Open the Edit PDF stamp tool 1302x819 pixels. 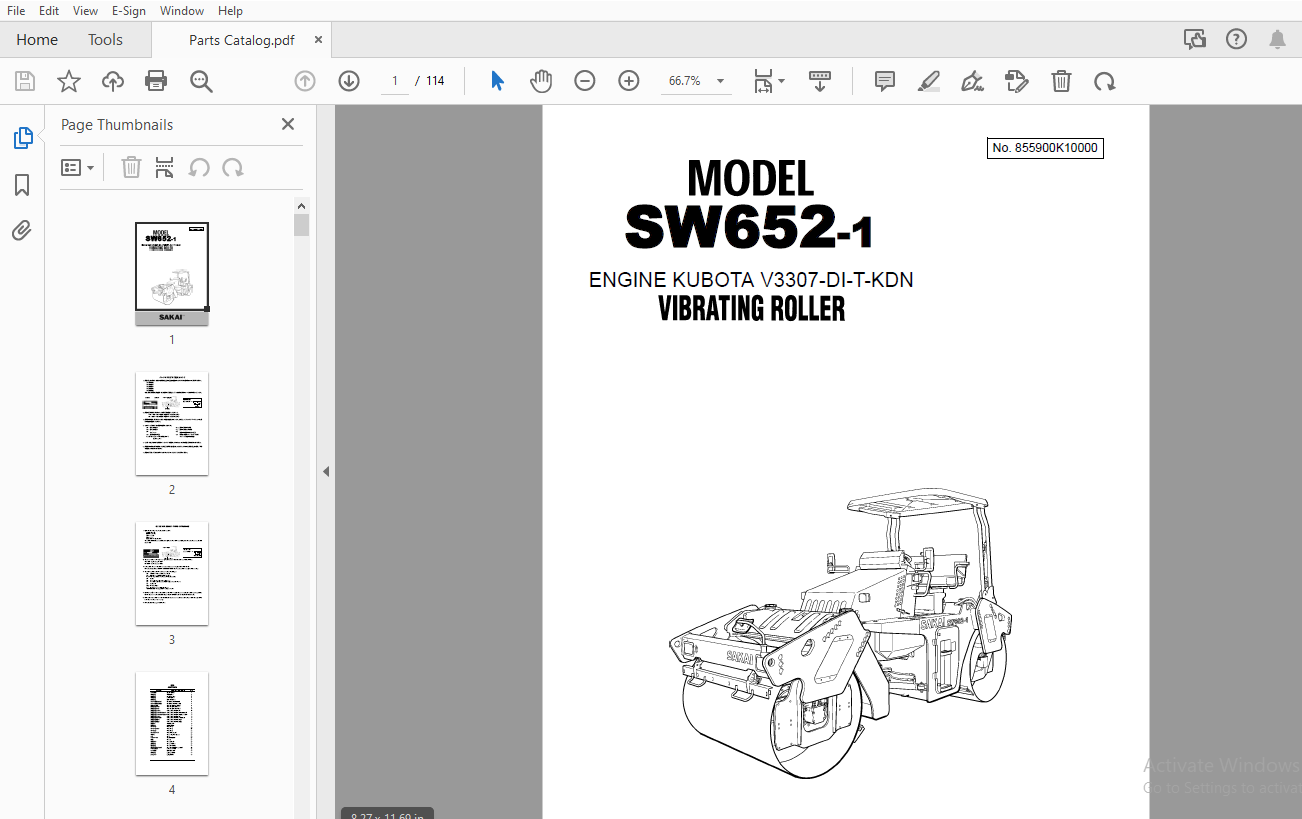(x=1017, y=81)
